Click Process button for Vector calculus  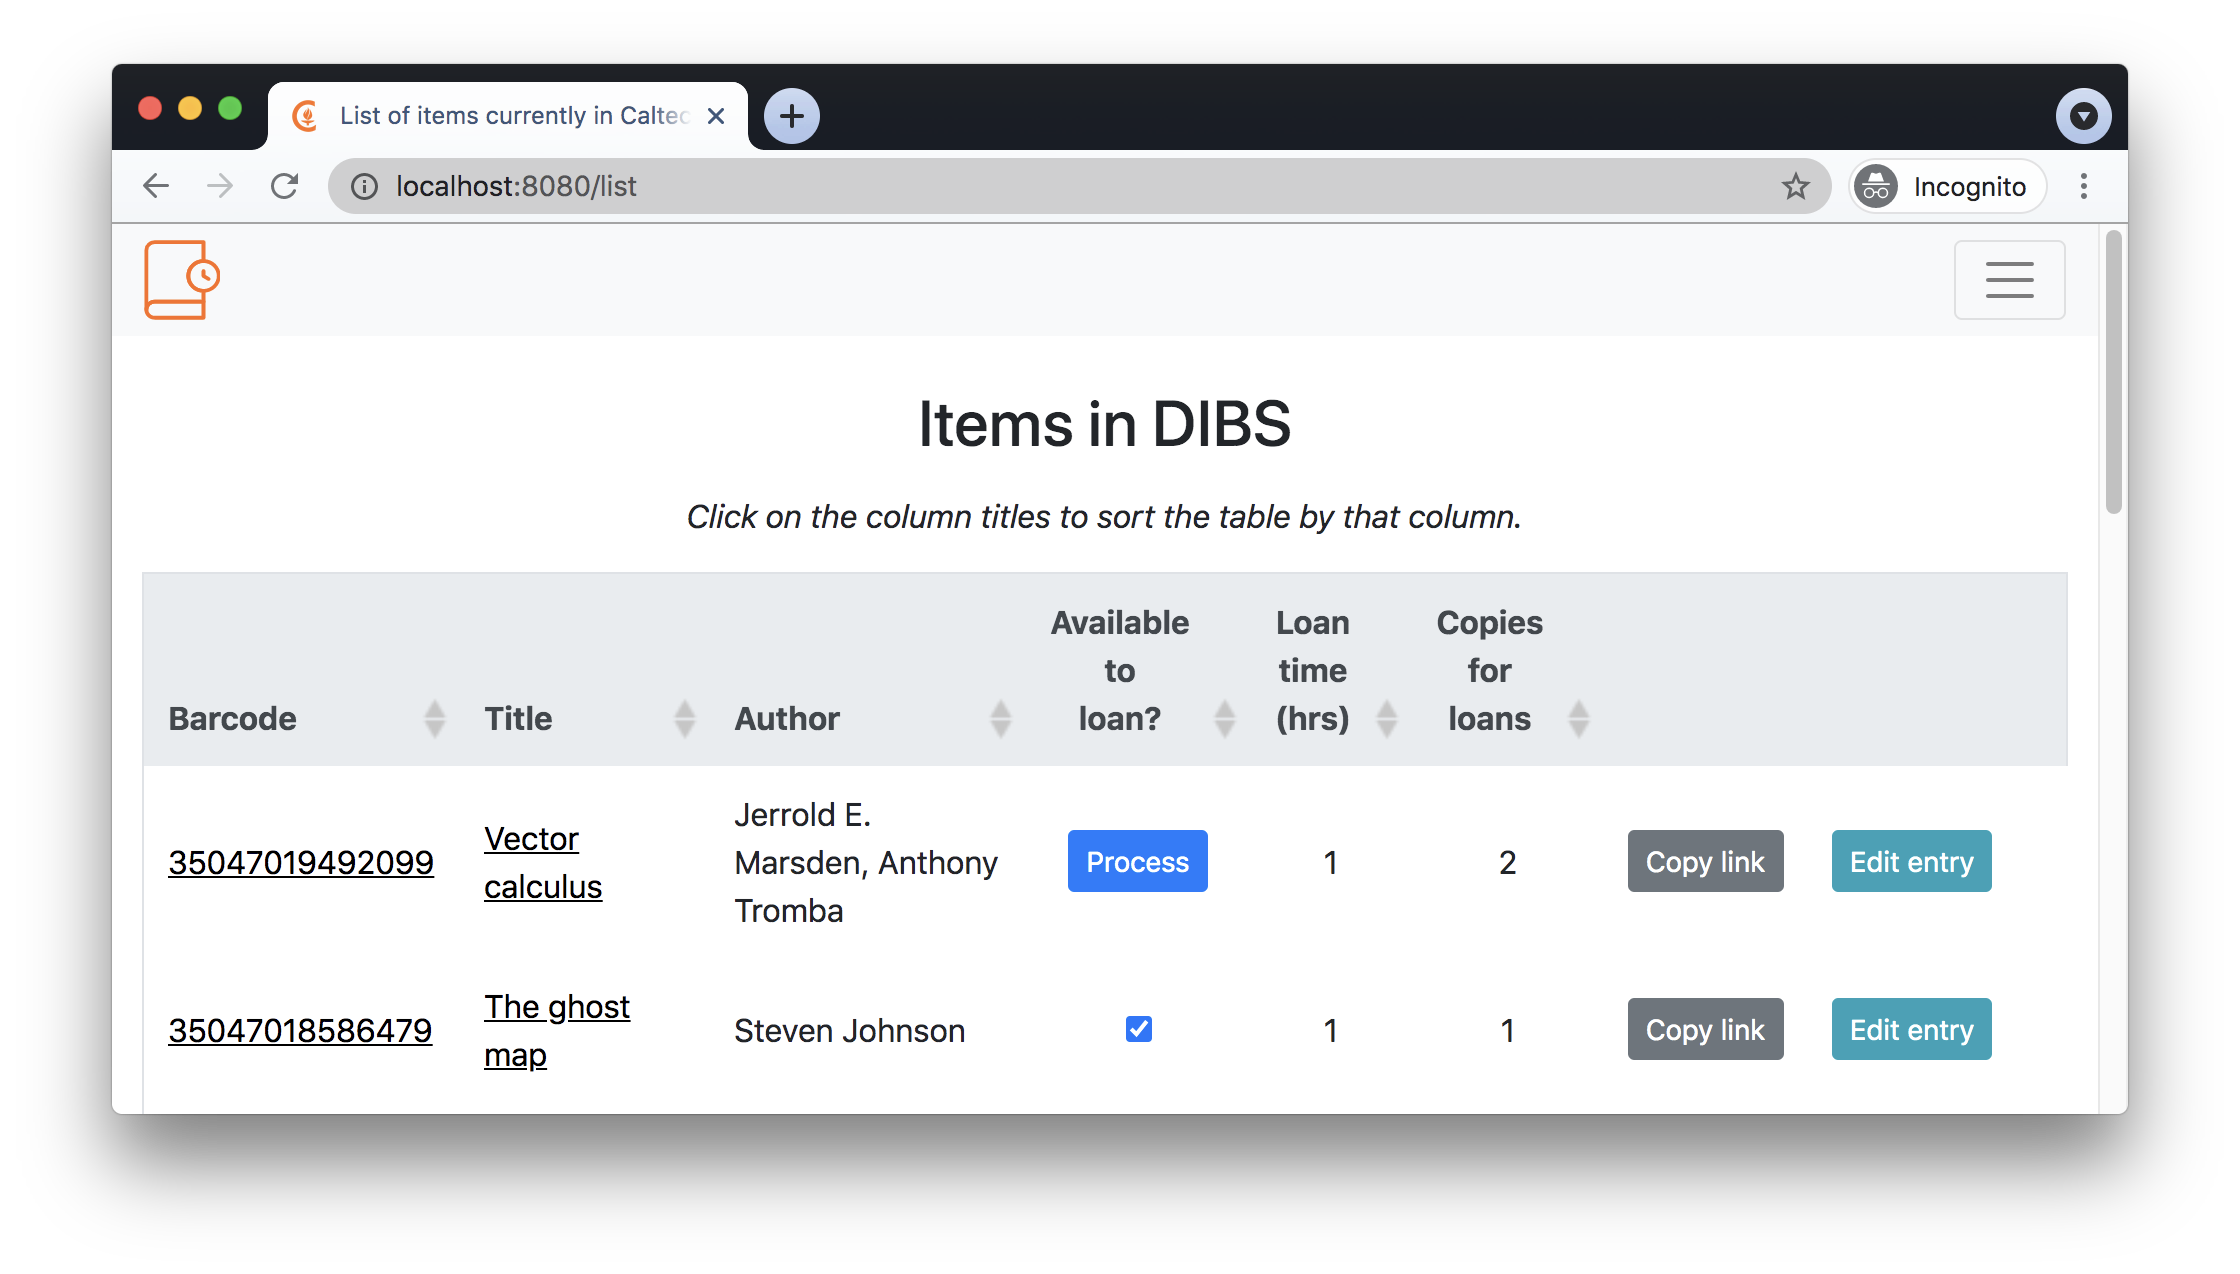(1138, 861)
